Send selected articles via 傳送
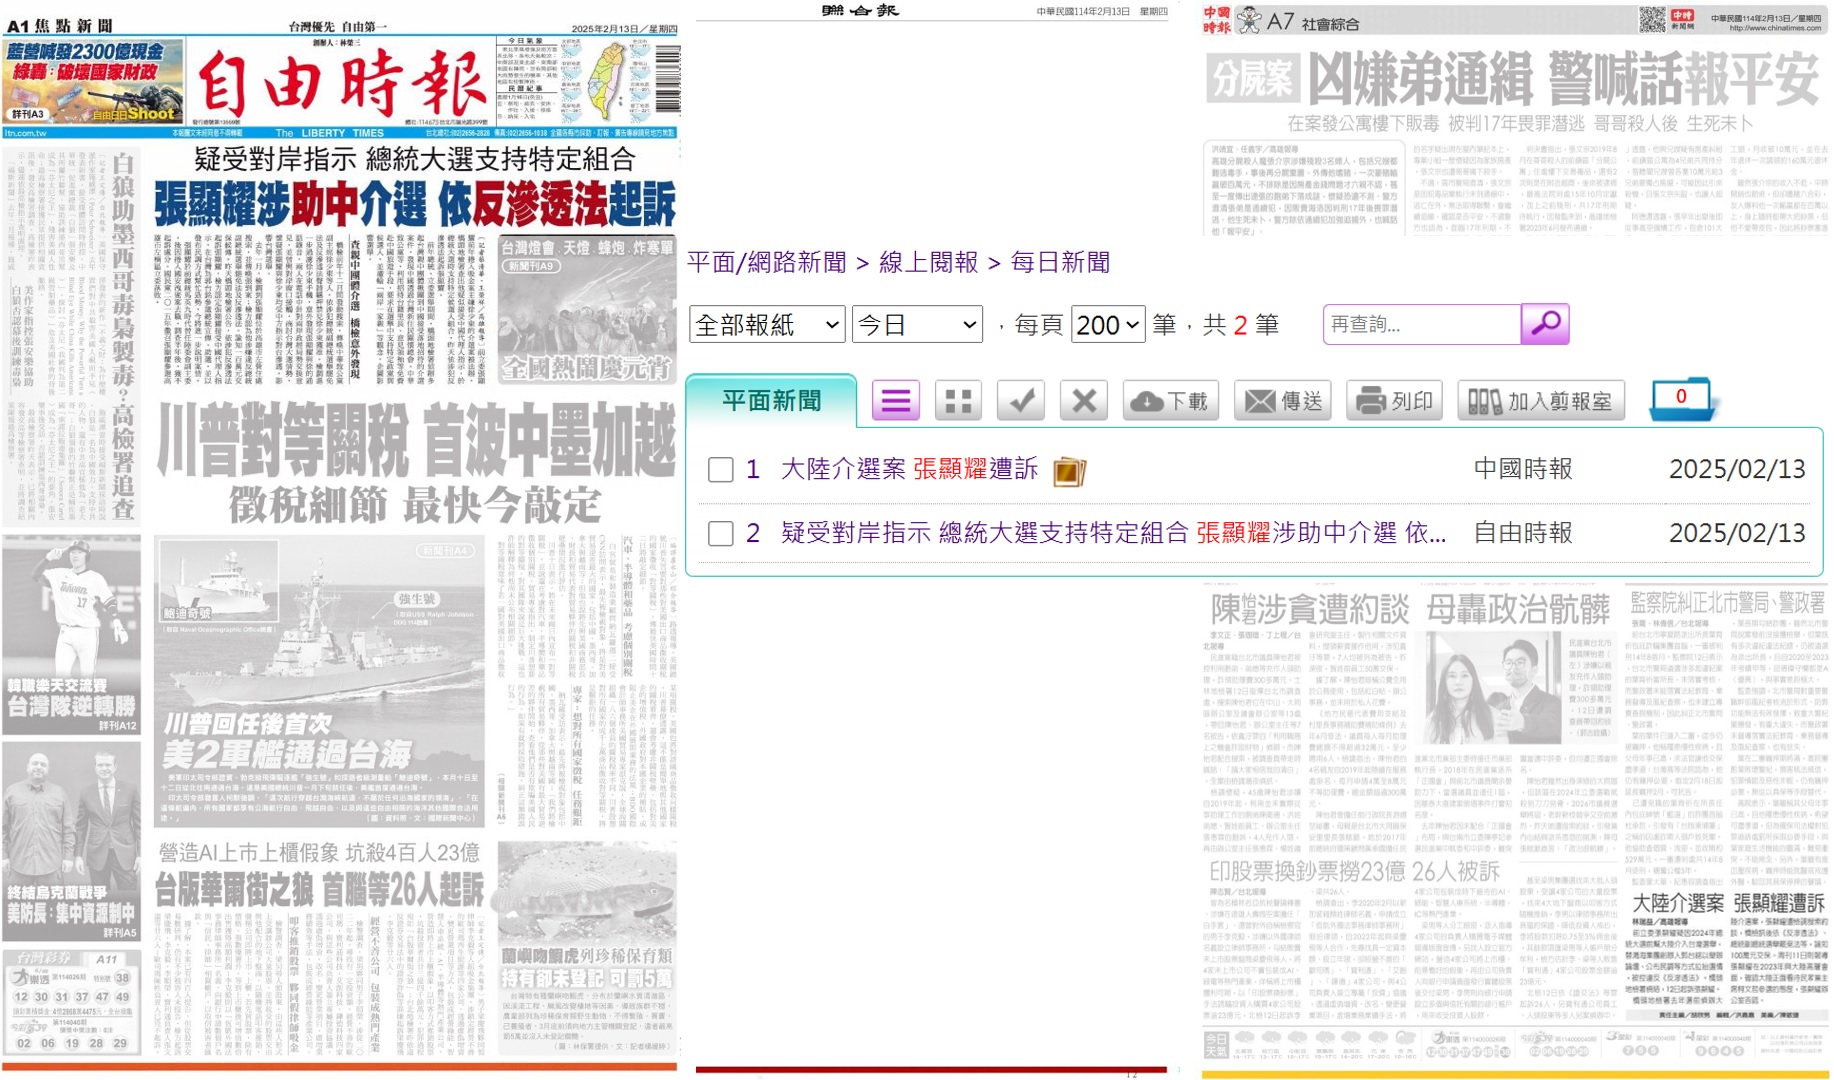 [x=1282, y=401]
